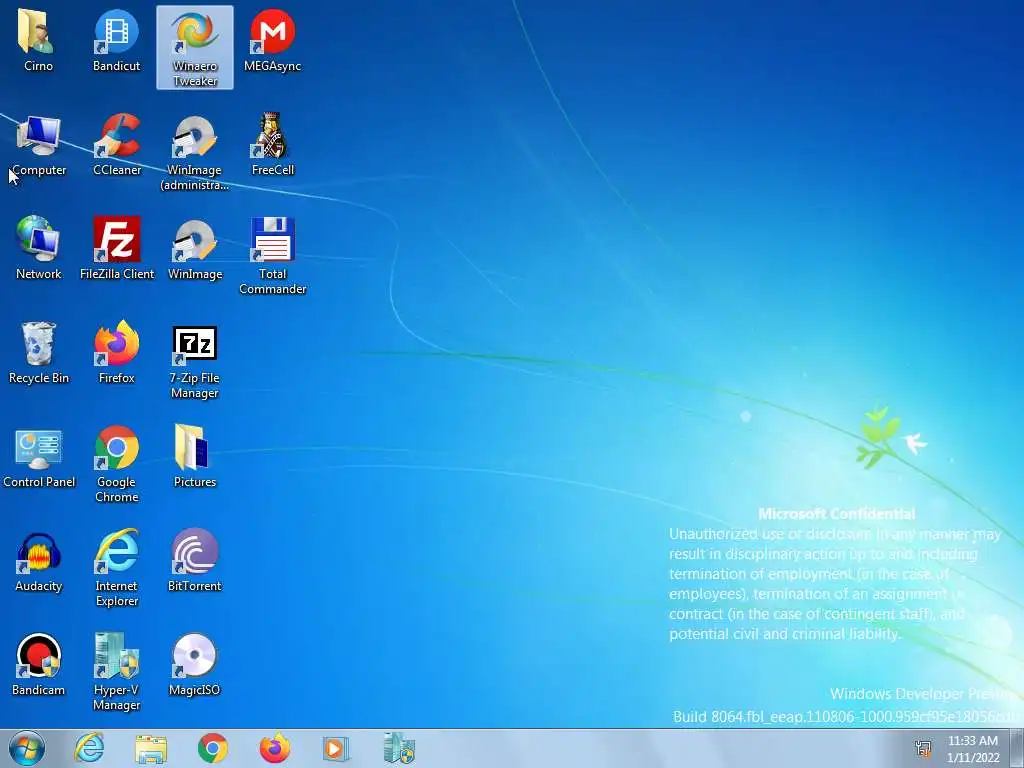Click the Pictures folder icon
1024x768 pixels.
point(195,456)
